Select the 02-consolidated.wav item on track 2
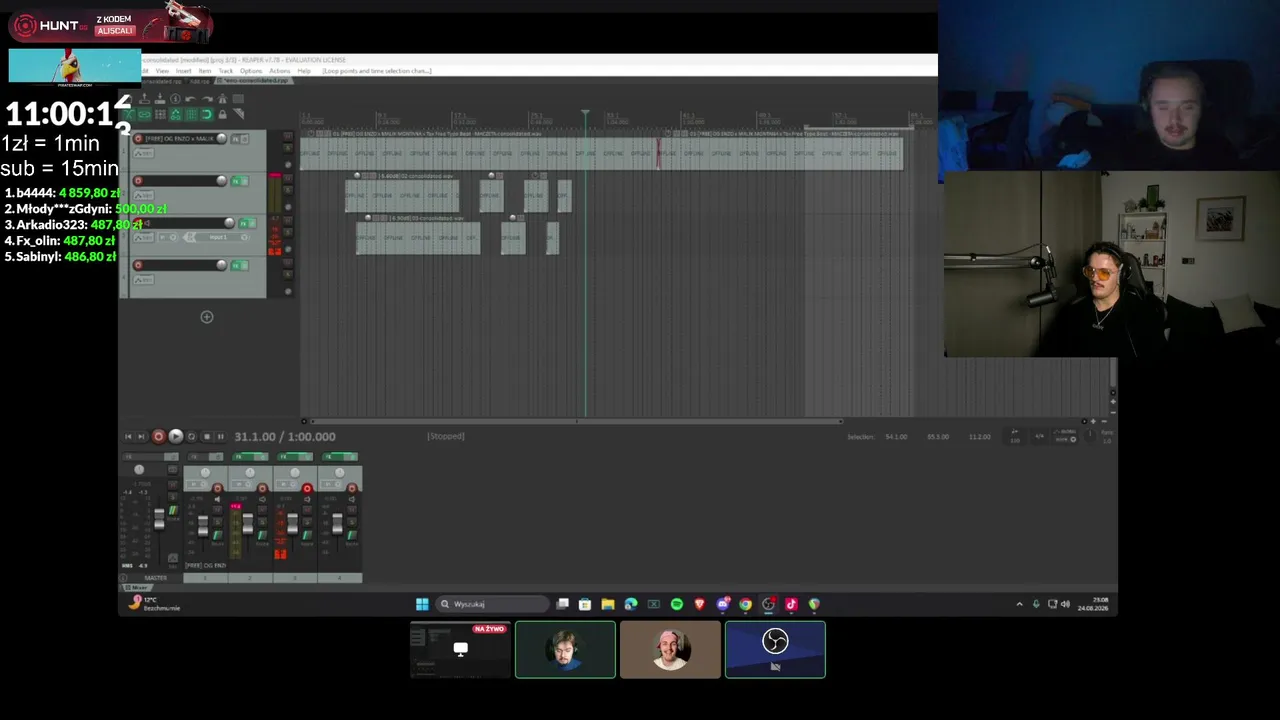1280x720 pixels. pyautogui.click(x=402, y=194)
